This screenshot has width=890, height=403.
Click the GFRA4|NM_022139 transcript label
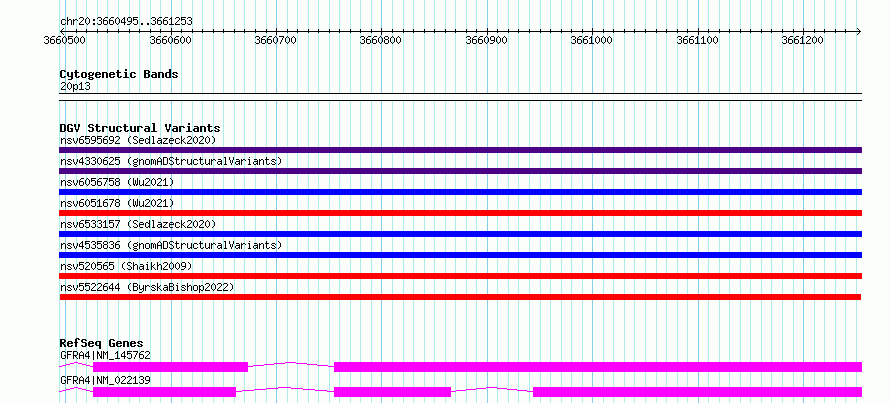(105, 380)
